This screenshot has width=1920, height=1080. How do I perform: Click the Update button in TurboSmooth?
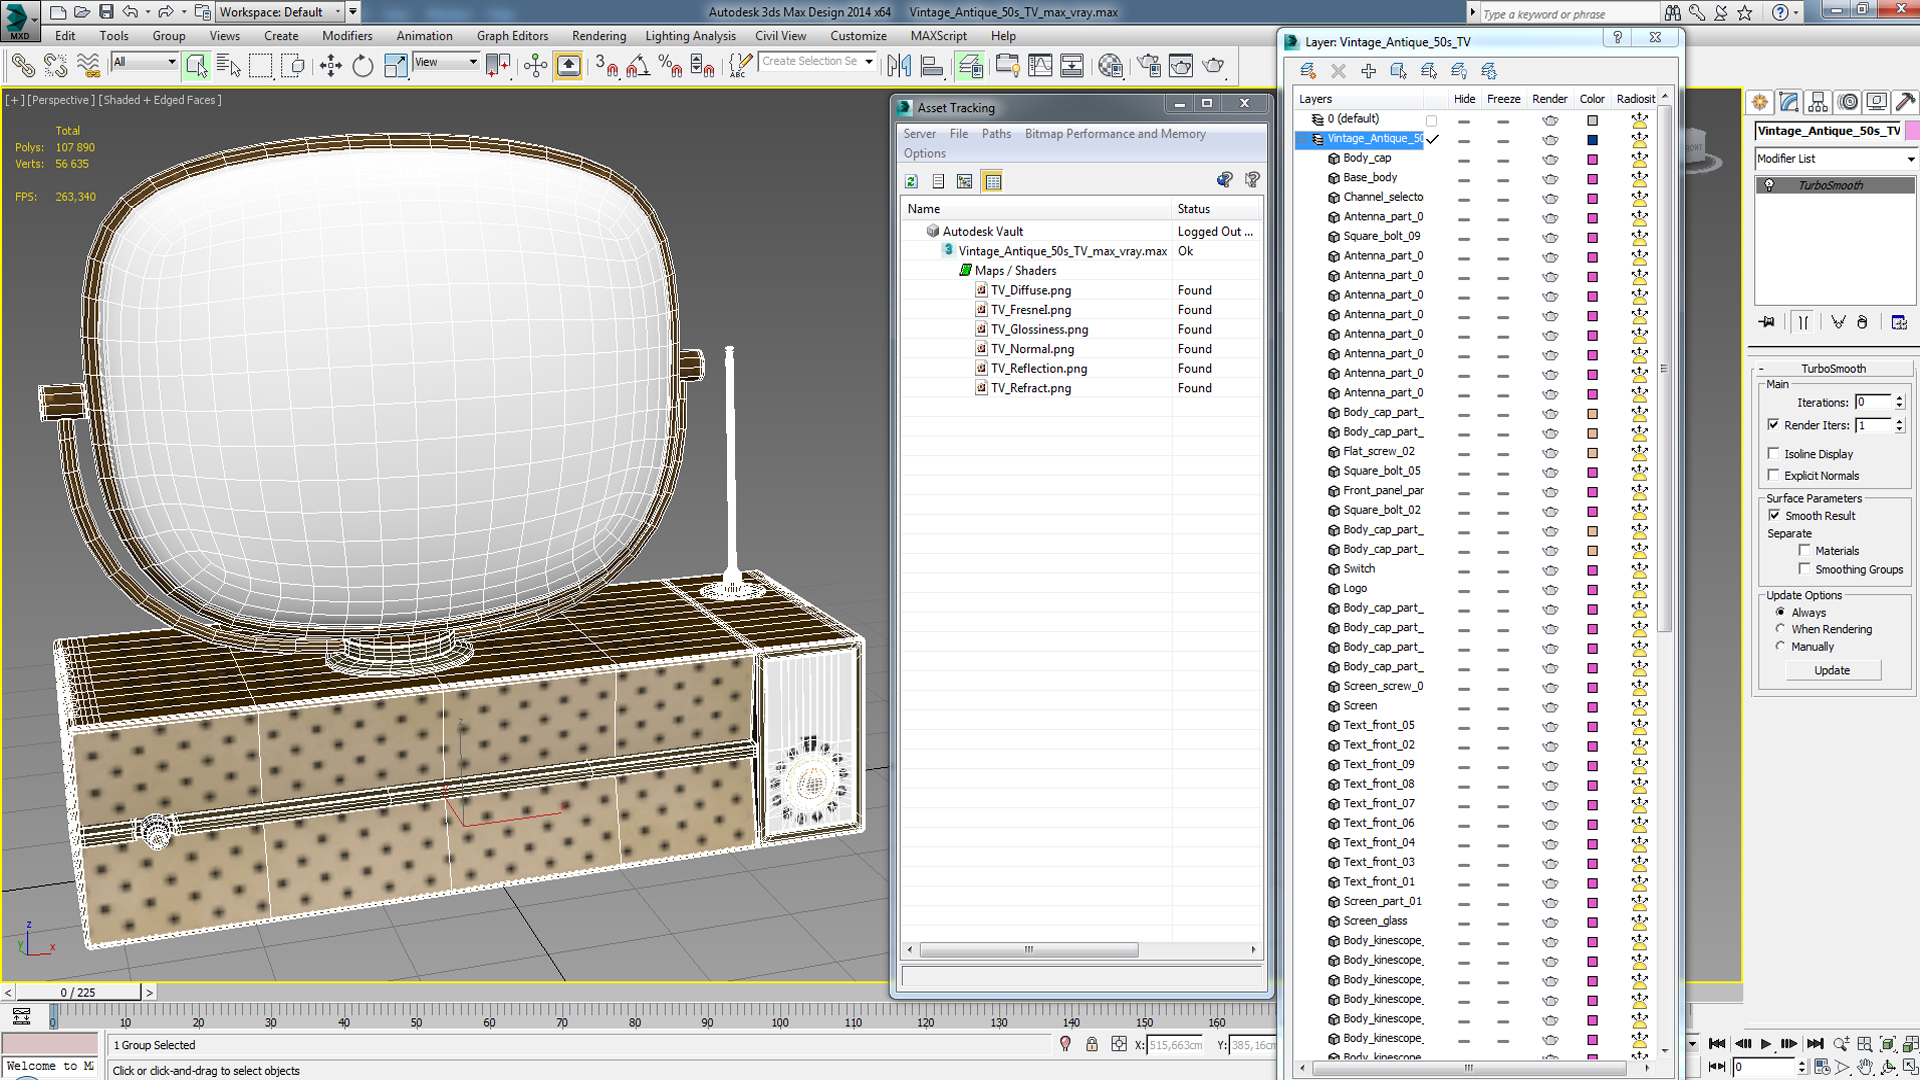(x=1832, y=670)
